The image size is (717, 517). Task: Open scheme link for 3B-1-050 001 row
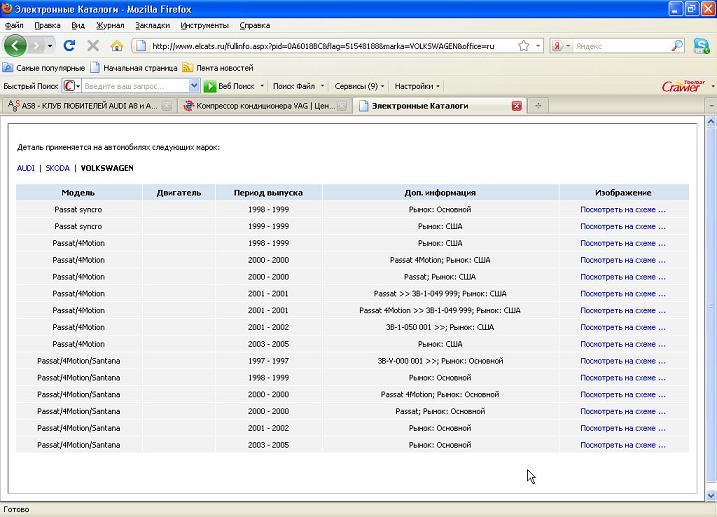(x=623, y=327)
